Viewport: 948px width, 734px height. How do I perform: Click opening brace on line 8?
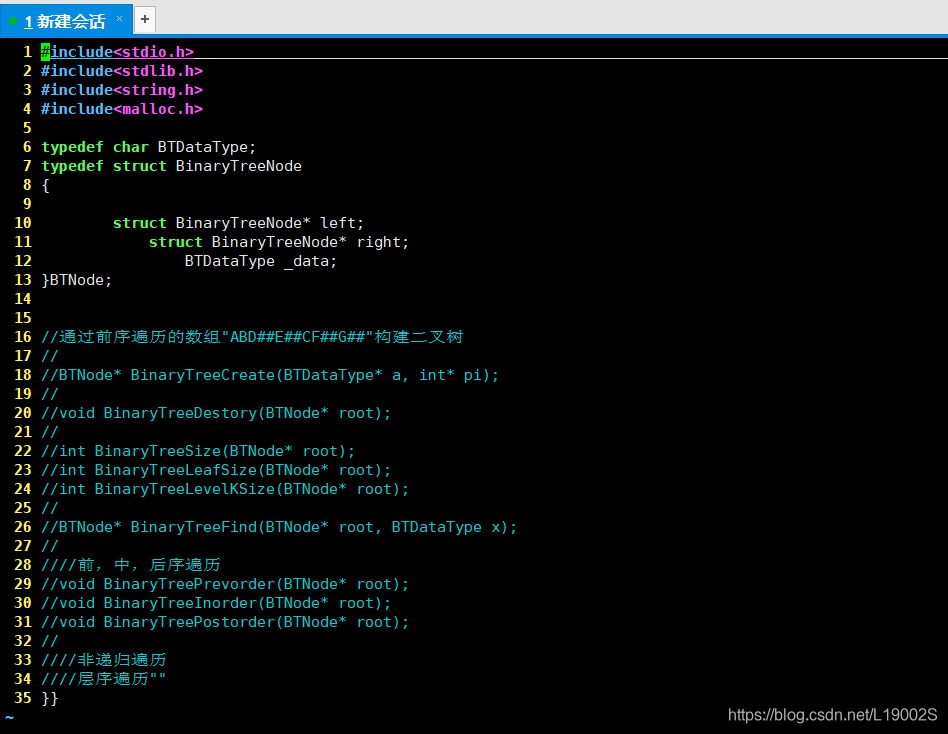[45, 185]
